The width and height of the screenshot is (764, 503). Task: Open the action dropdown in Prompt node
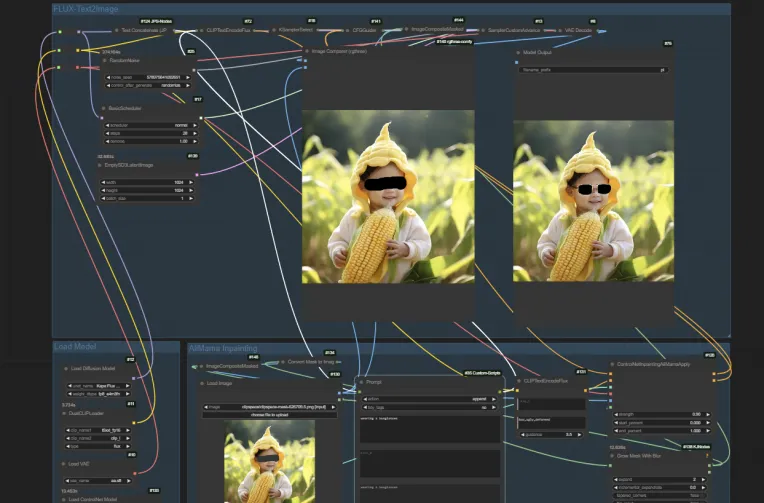click(430, 399)
